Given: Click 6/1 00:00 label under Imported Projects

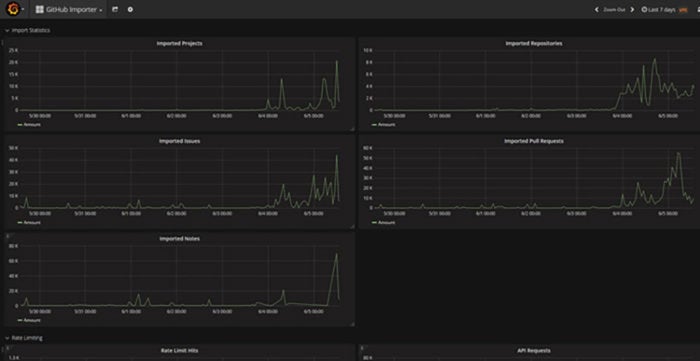Looking at the screenshot, I should click(131, 116).
